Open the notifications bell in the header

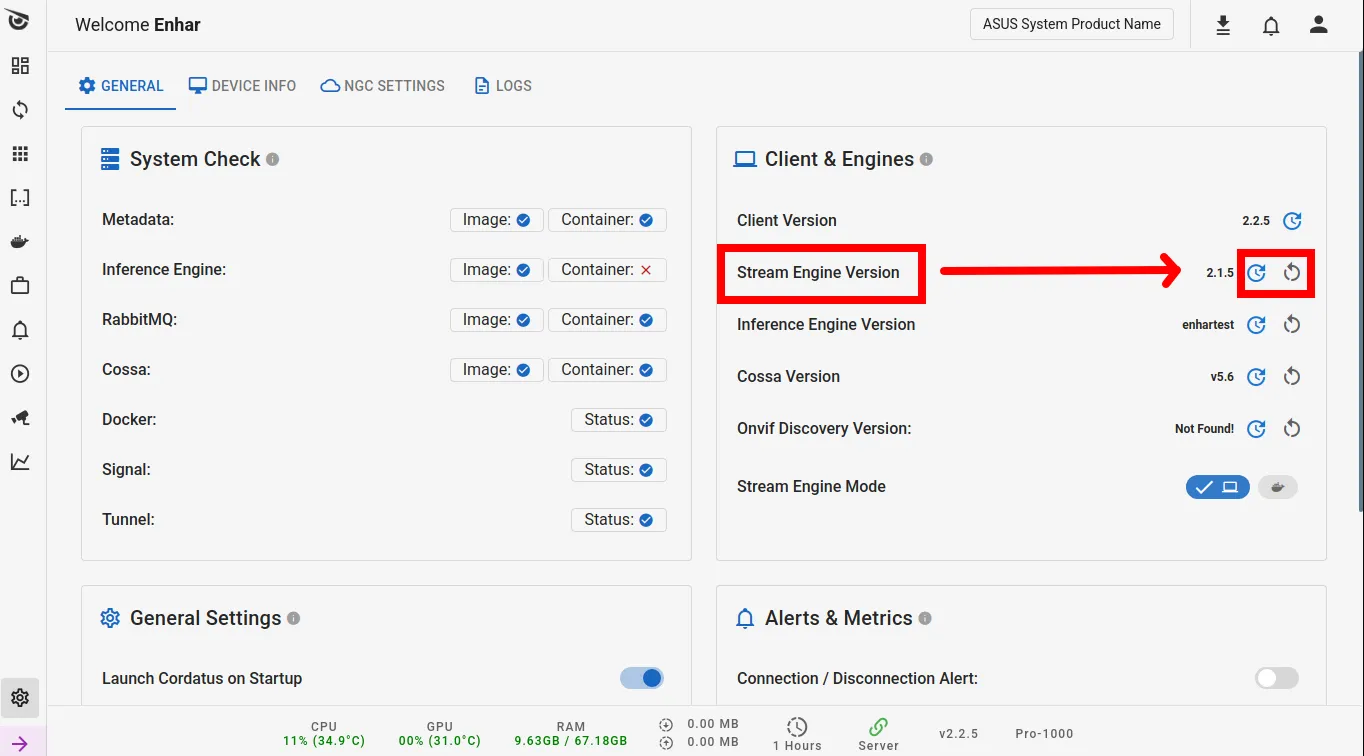(x=1271, y=26)
